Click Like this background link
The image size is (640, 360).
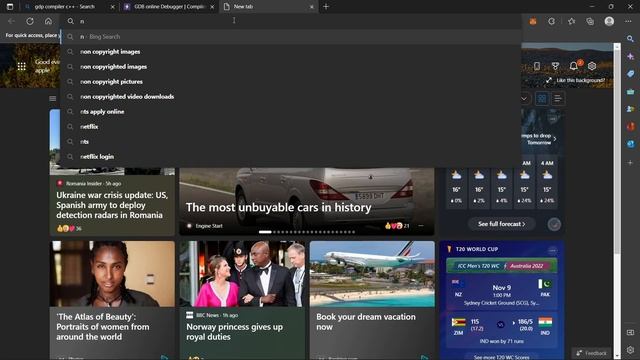click(580, 80)
